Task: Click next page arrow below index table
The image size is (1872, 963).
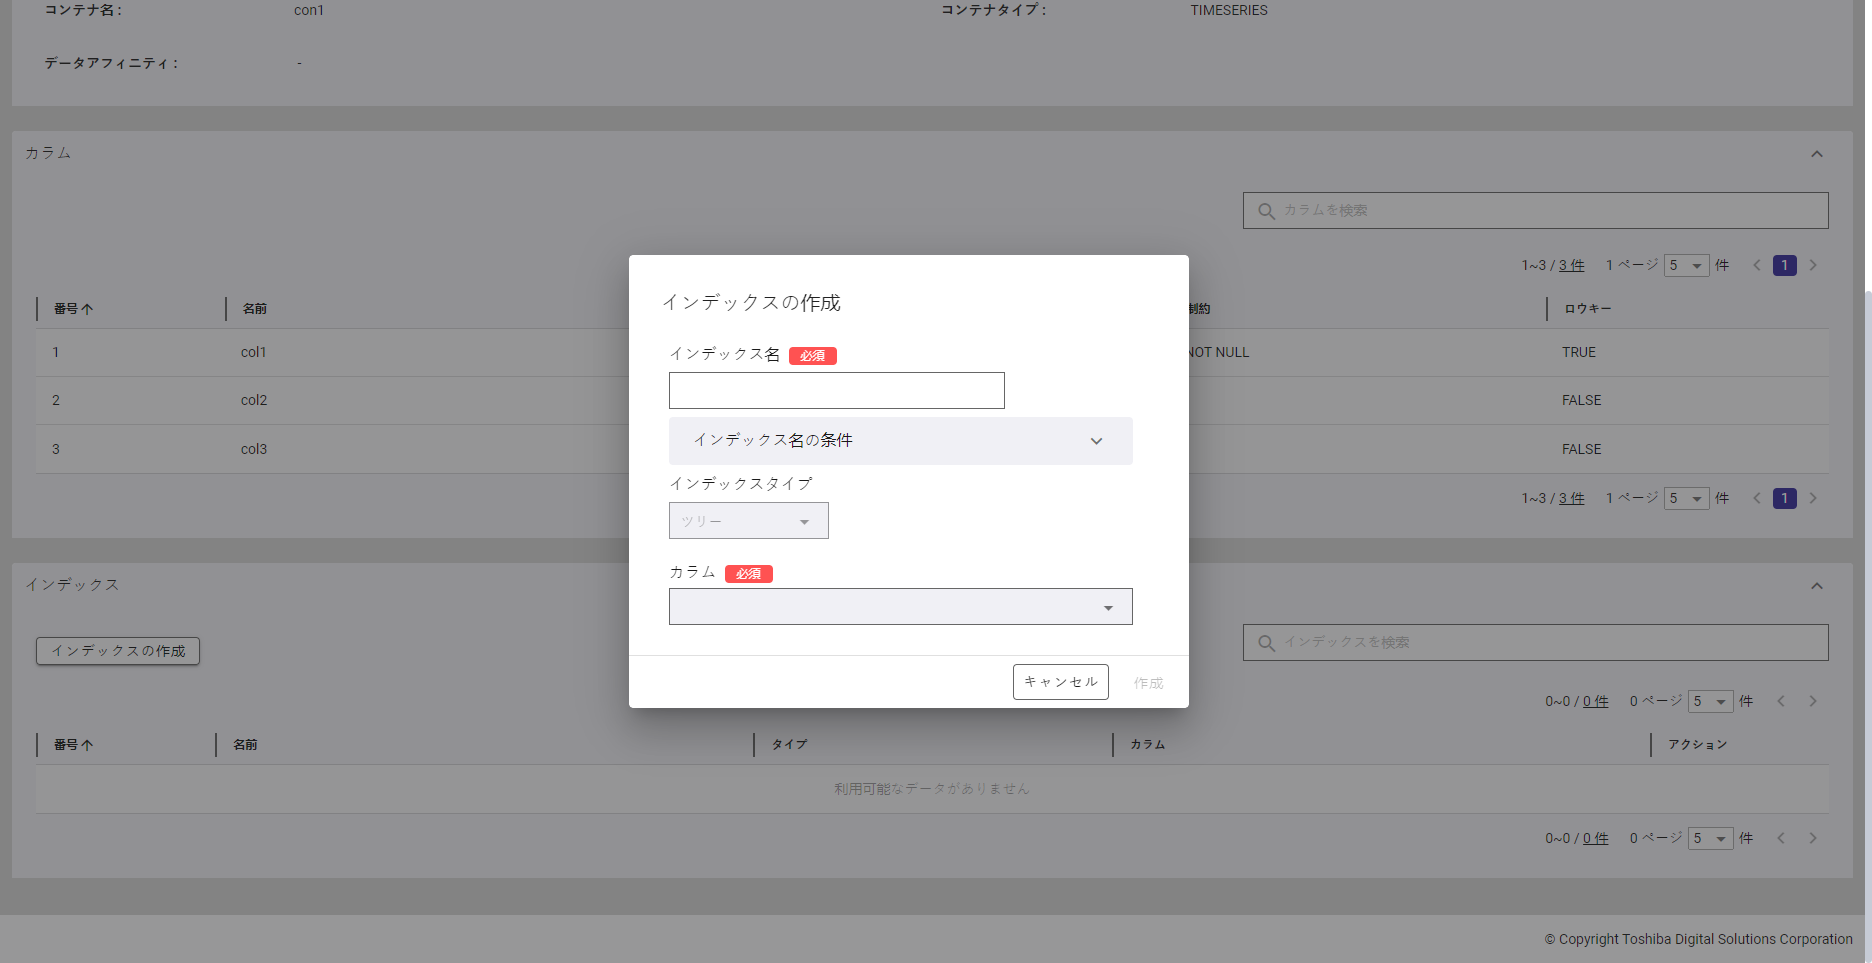Action: coord(1813,839)
